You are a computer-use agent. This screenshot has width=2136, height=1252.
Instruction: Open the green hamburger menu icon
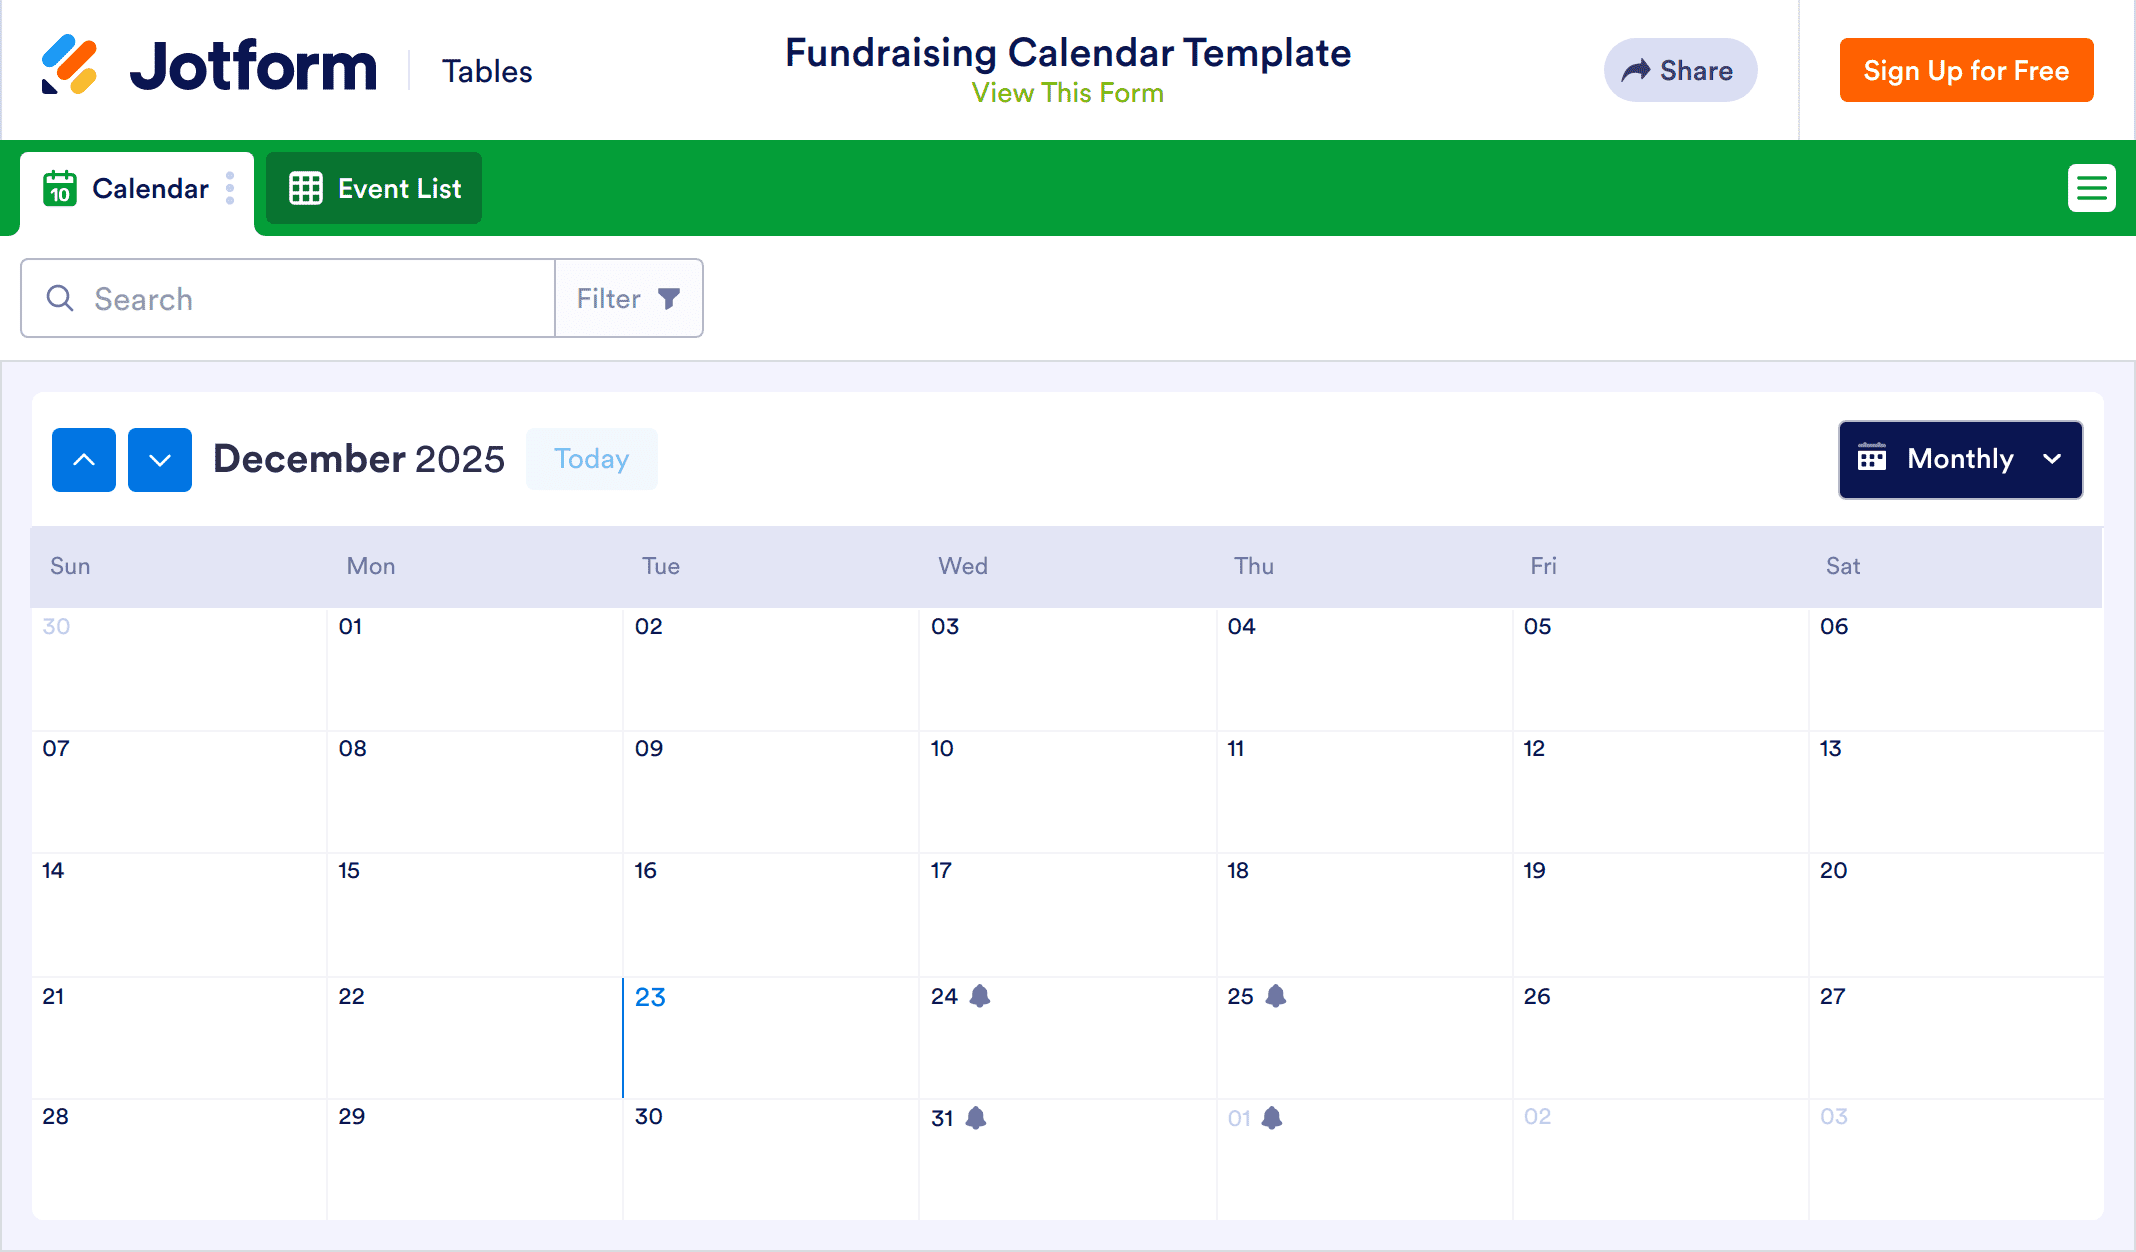pyautogui.click(x=2091, y=188)
